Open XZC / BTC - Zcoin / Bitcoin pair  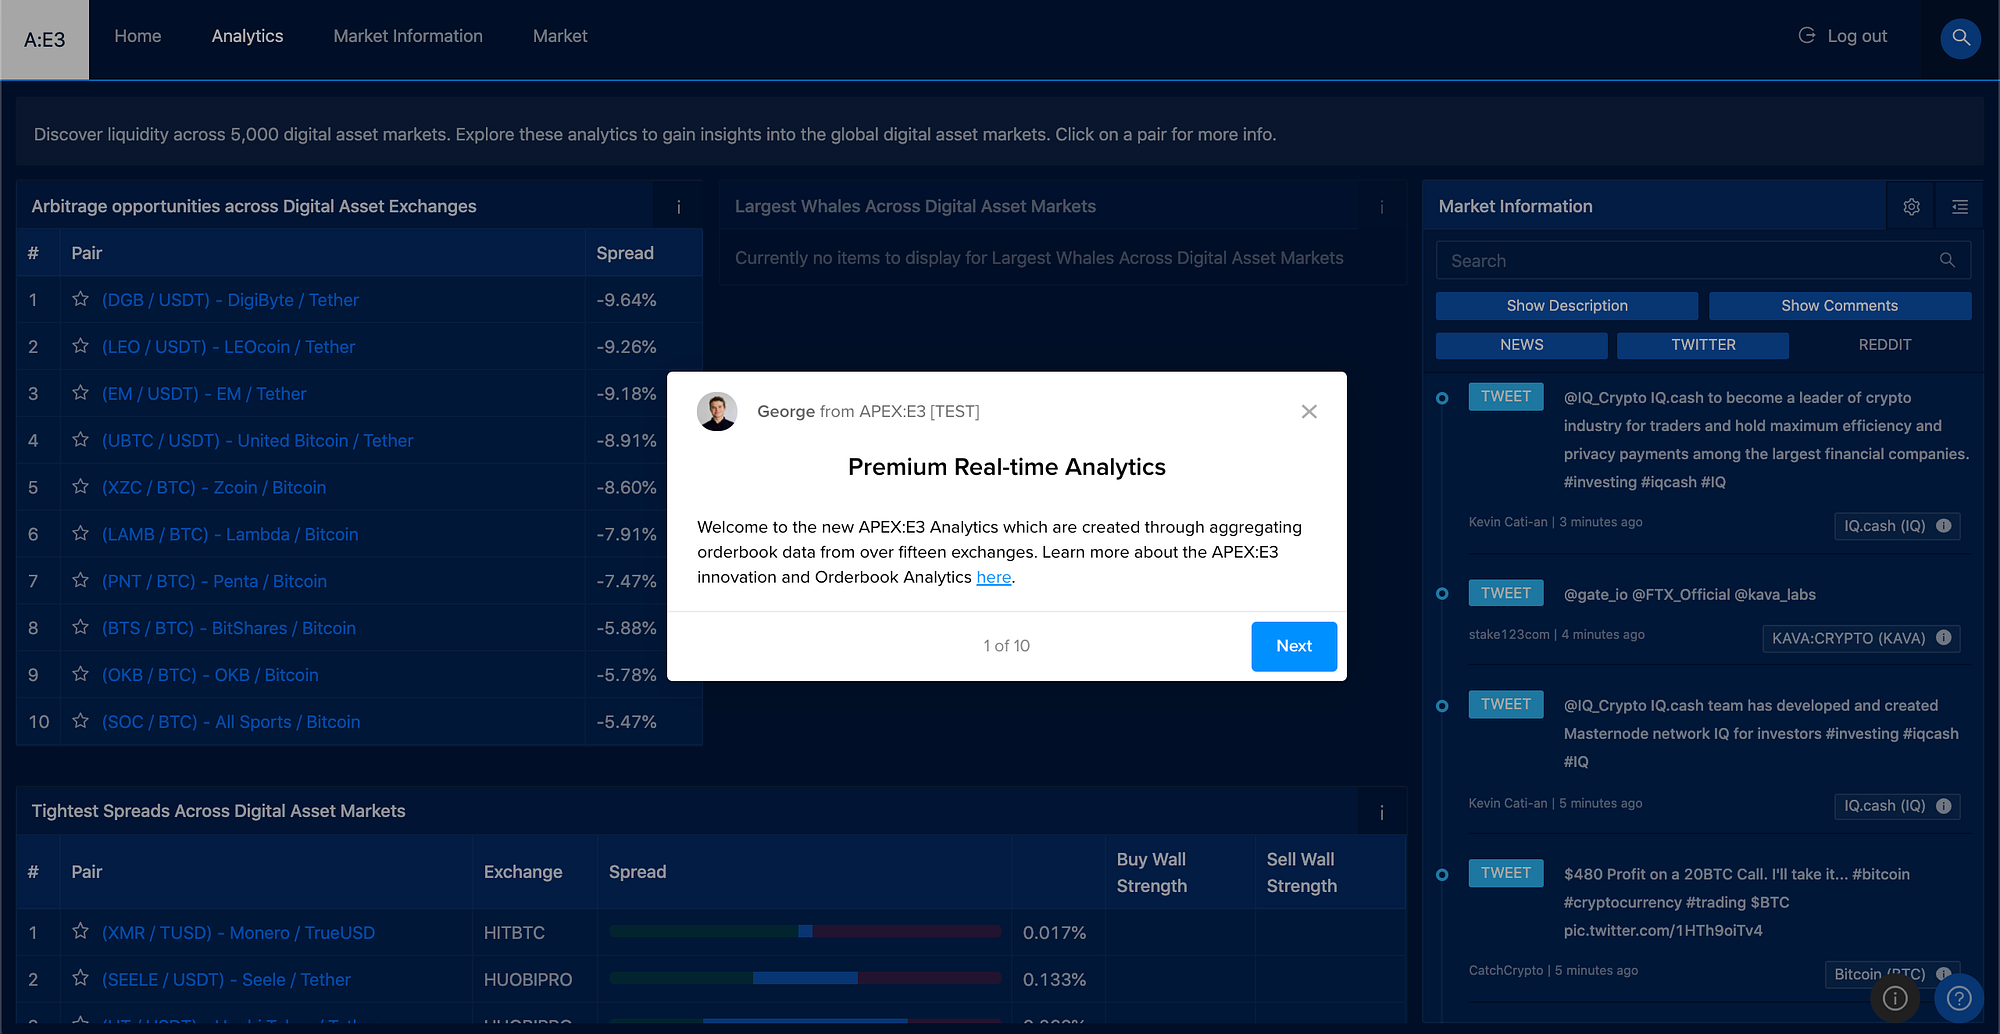(x=214, y=488)
